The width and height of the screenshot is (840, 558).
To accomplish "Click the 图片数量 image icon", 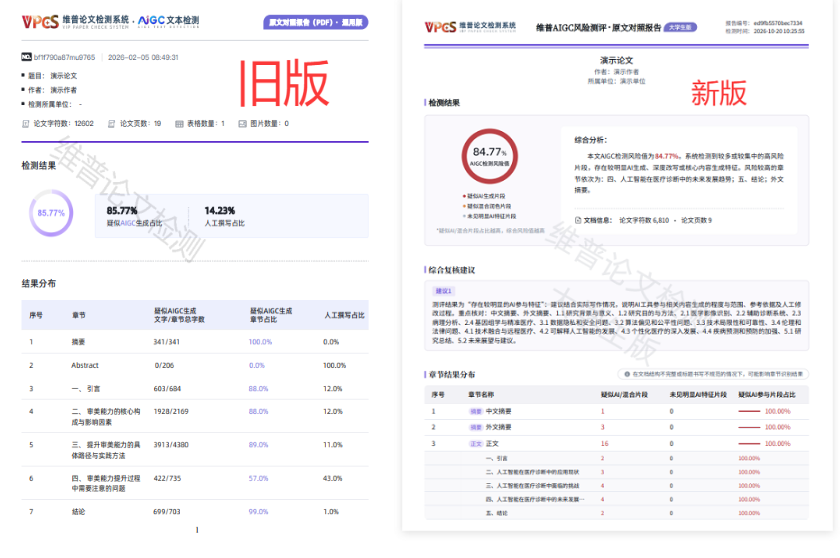I will coord(242,124).
